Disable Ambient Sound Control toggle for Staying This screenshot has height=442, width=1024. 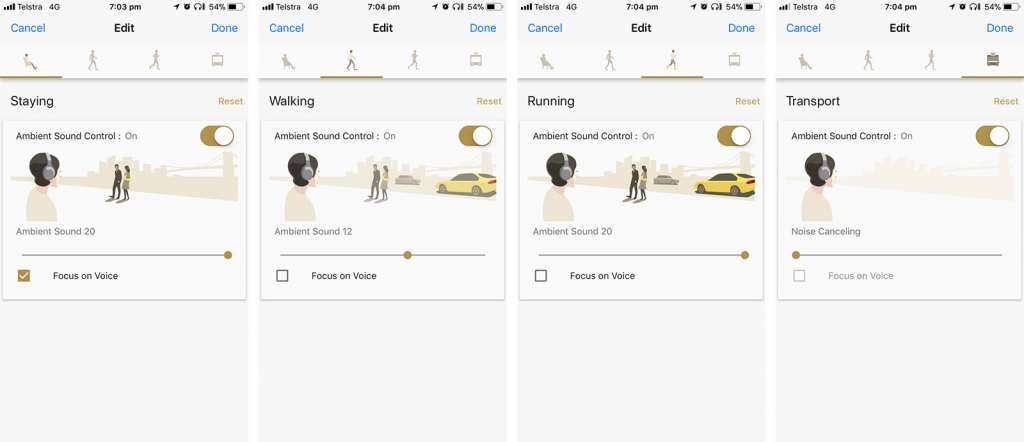[x=217, y=136]
